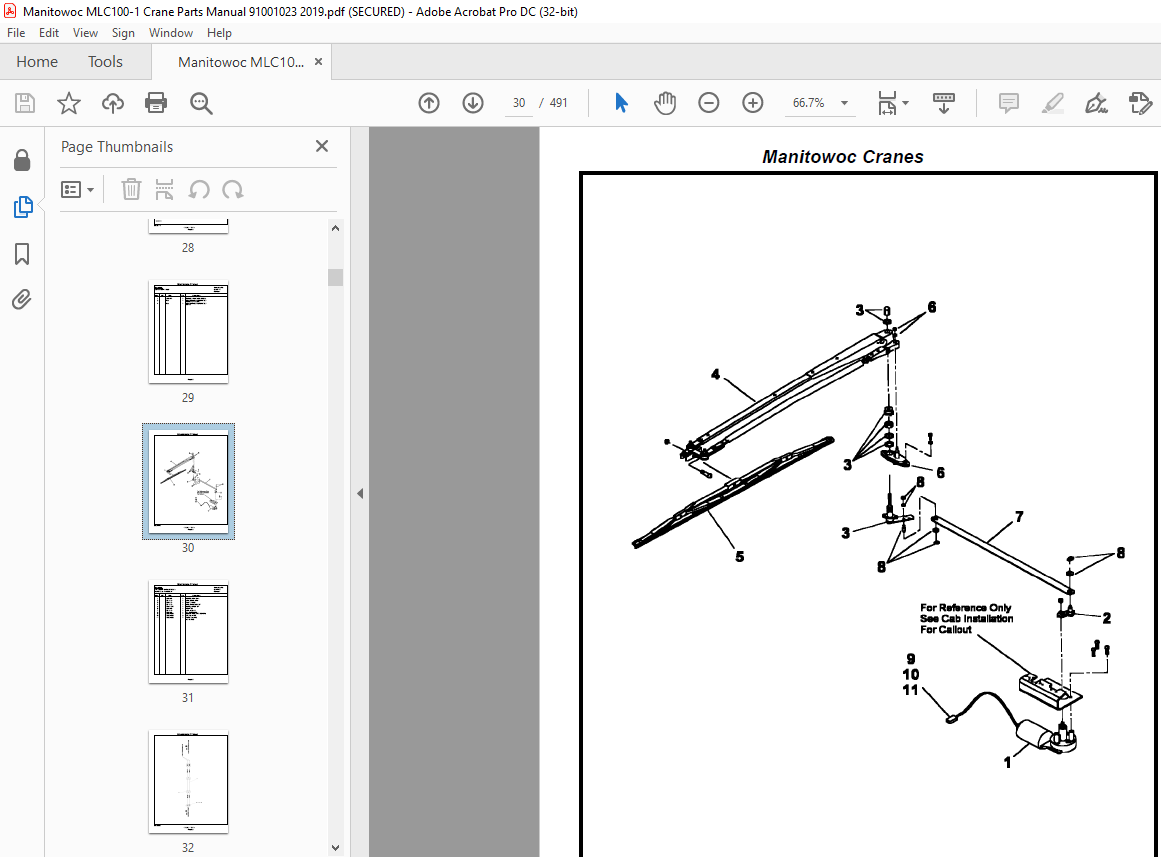Image resolution: width=1161 pixels, height=857 pixels.
Task: Click the thumbnails scrollbar thumb
Action: (x=335, y=277)
